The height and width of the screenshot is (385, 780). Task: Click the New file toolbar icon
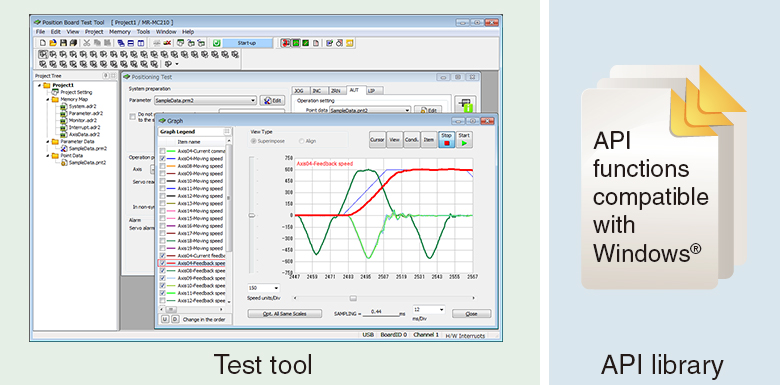pyautogui.click(x=43, y=43)
